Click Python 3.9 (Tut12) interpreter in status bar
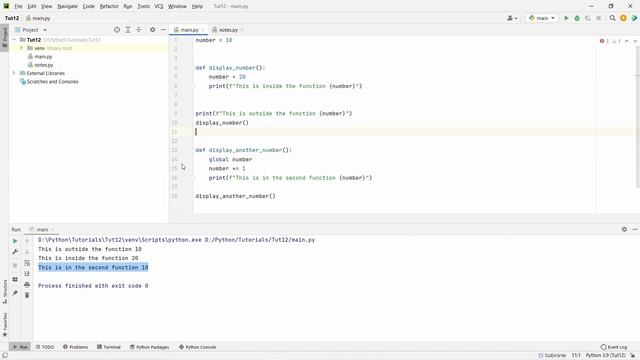 (x=605, y=356)
